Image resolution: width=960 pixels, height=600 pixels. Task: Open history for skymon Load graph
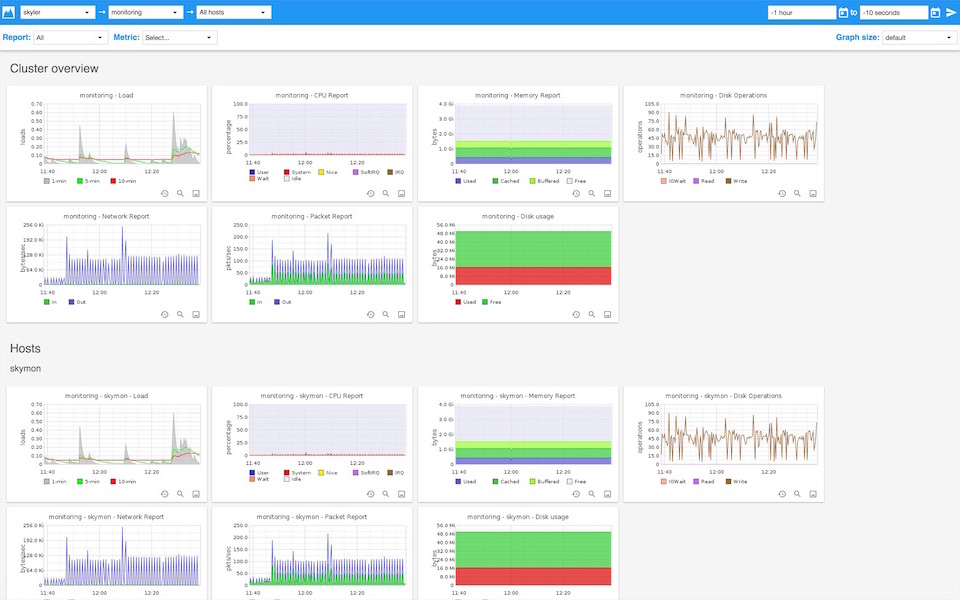click(x=165, y=494)
